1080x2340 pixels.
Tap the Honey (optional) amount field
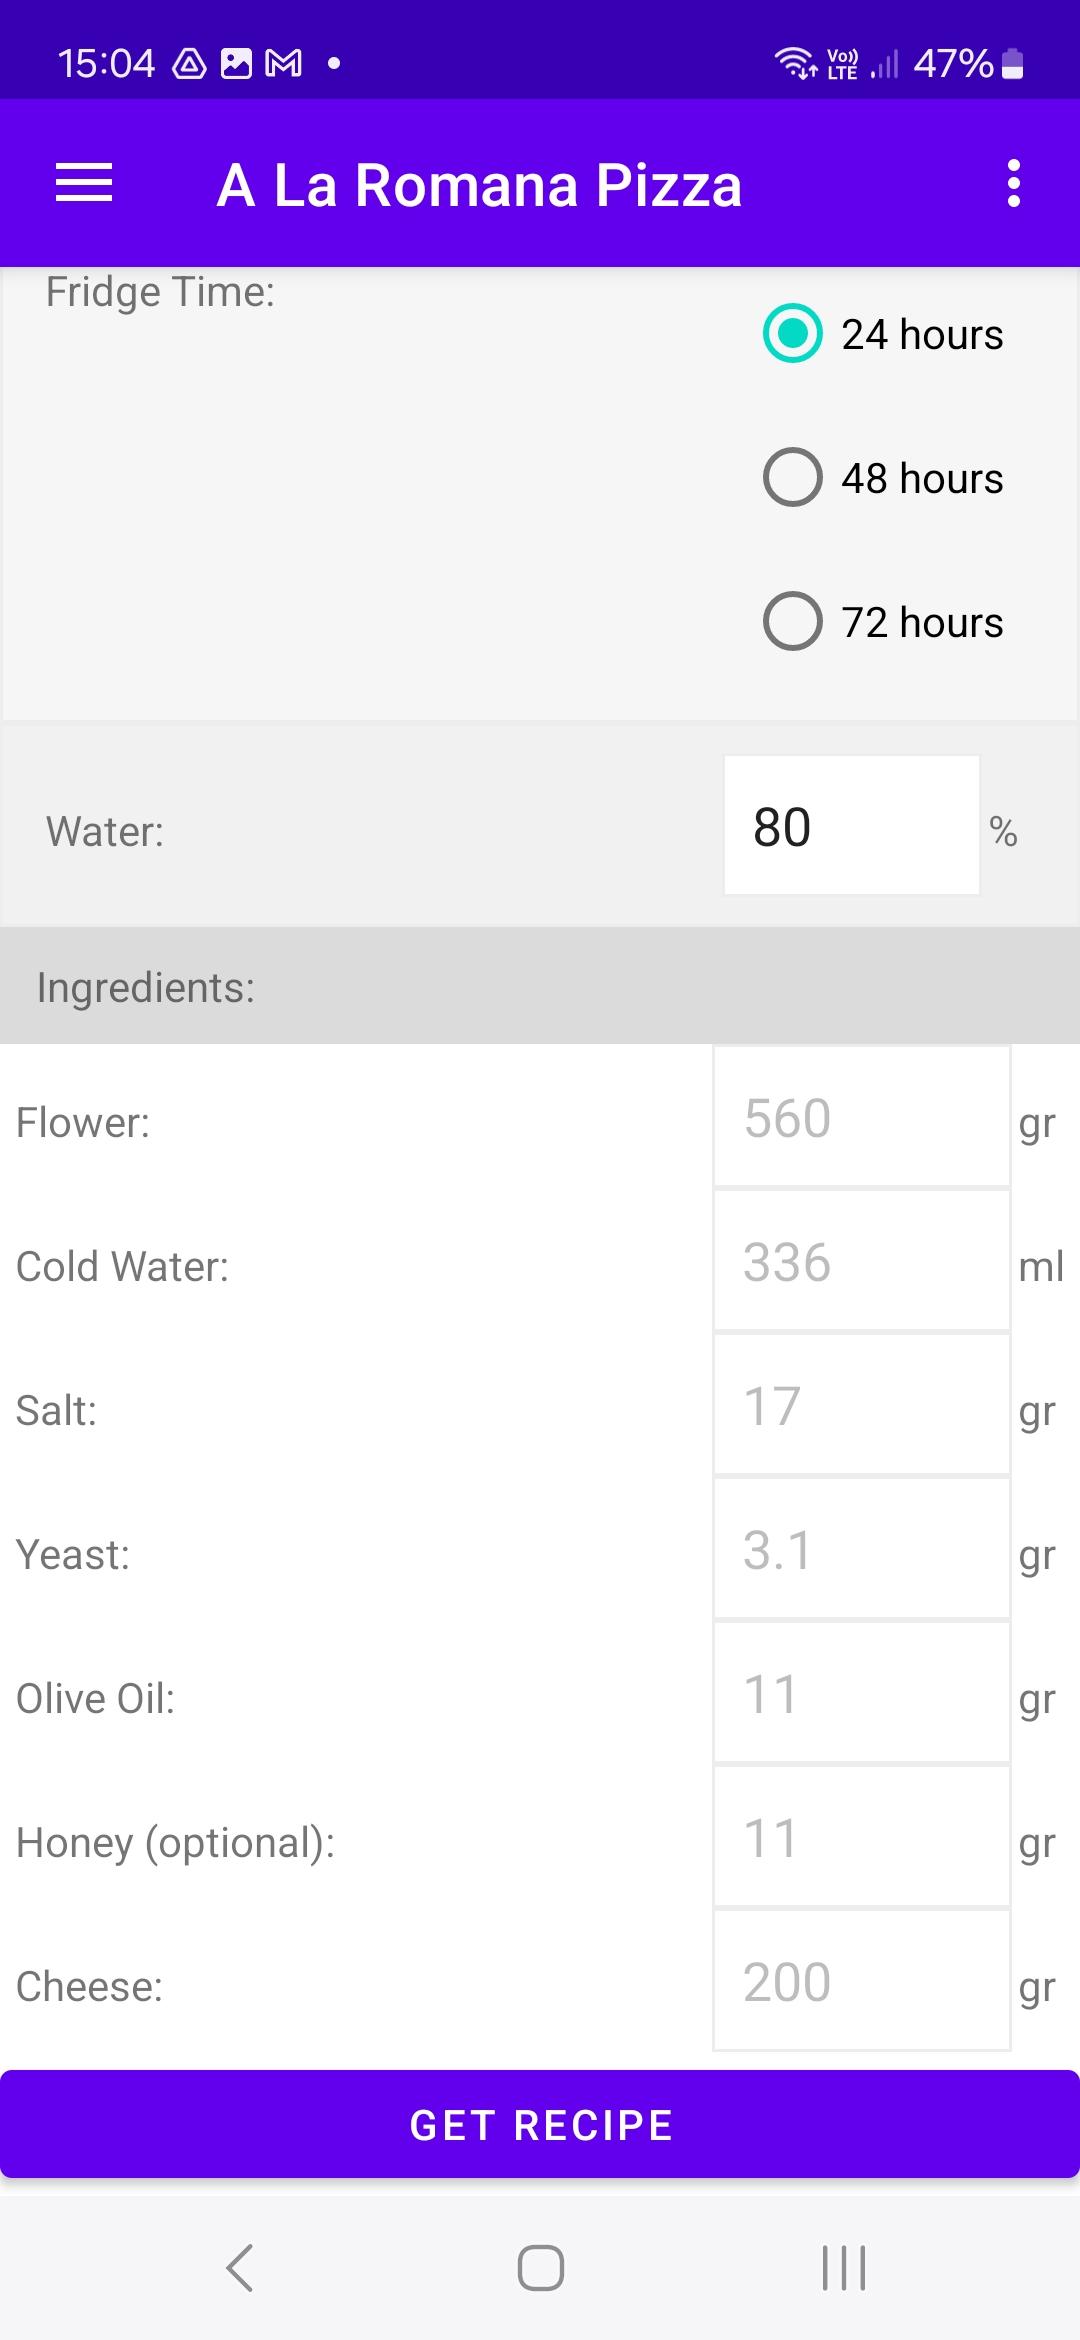861,1837
